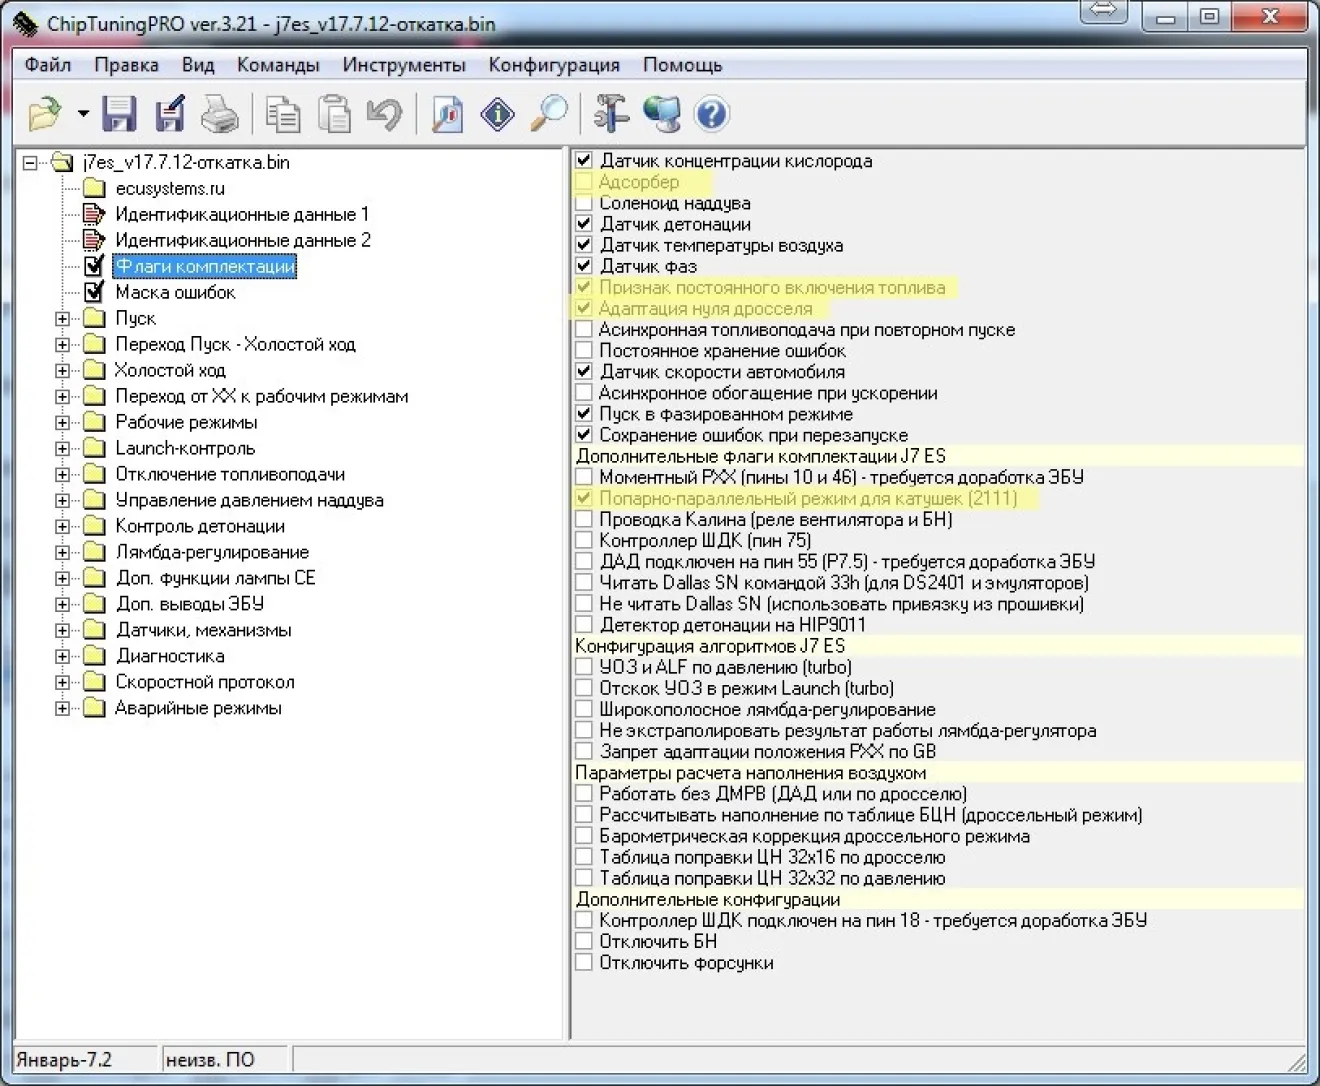Toggle Пуск в фазированном режиме checkbox

(584, 413)
